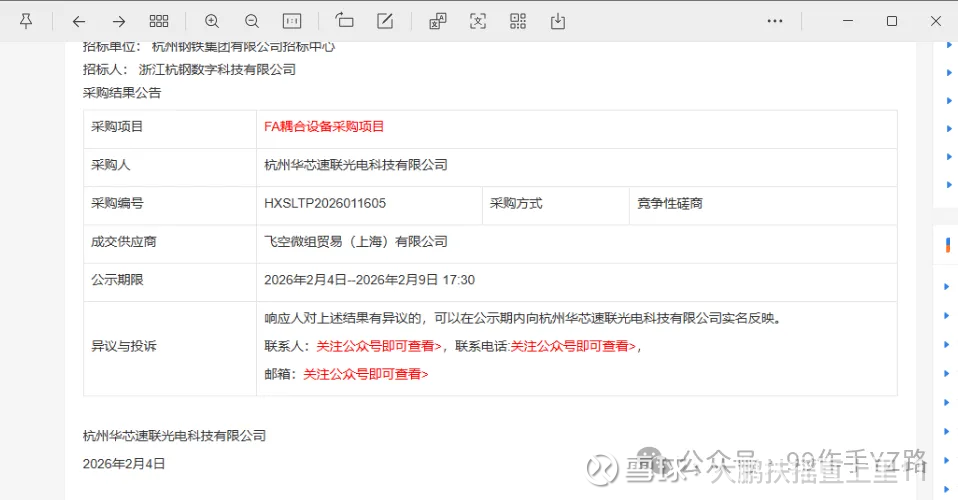Save the image with the download icon
This screenshot has height=500, width=958.
[x=558, y=21]
